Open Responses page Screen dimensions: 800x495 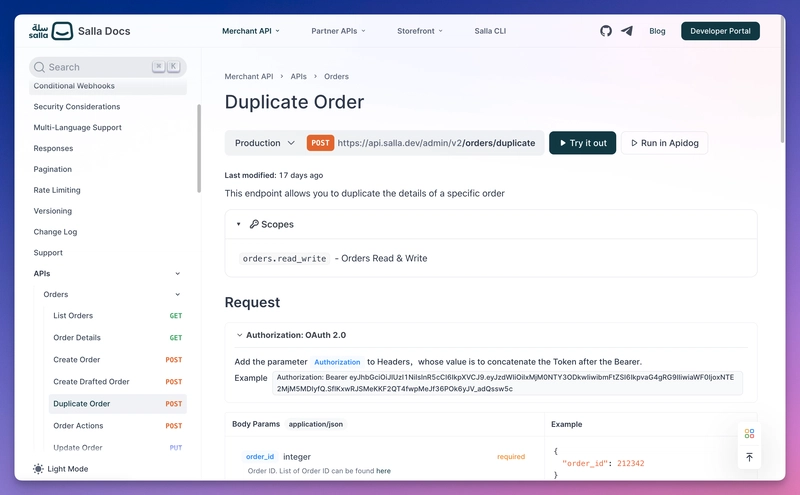(x=53, y=148)
